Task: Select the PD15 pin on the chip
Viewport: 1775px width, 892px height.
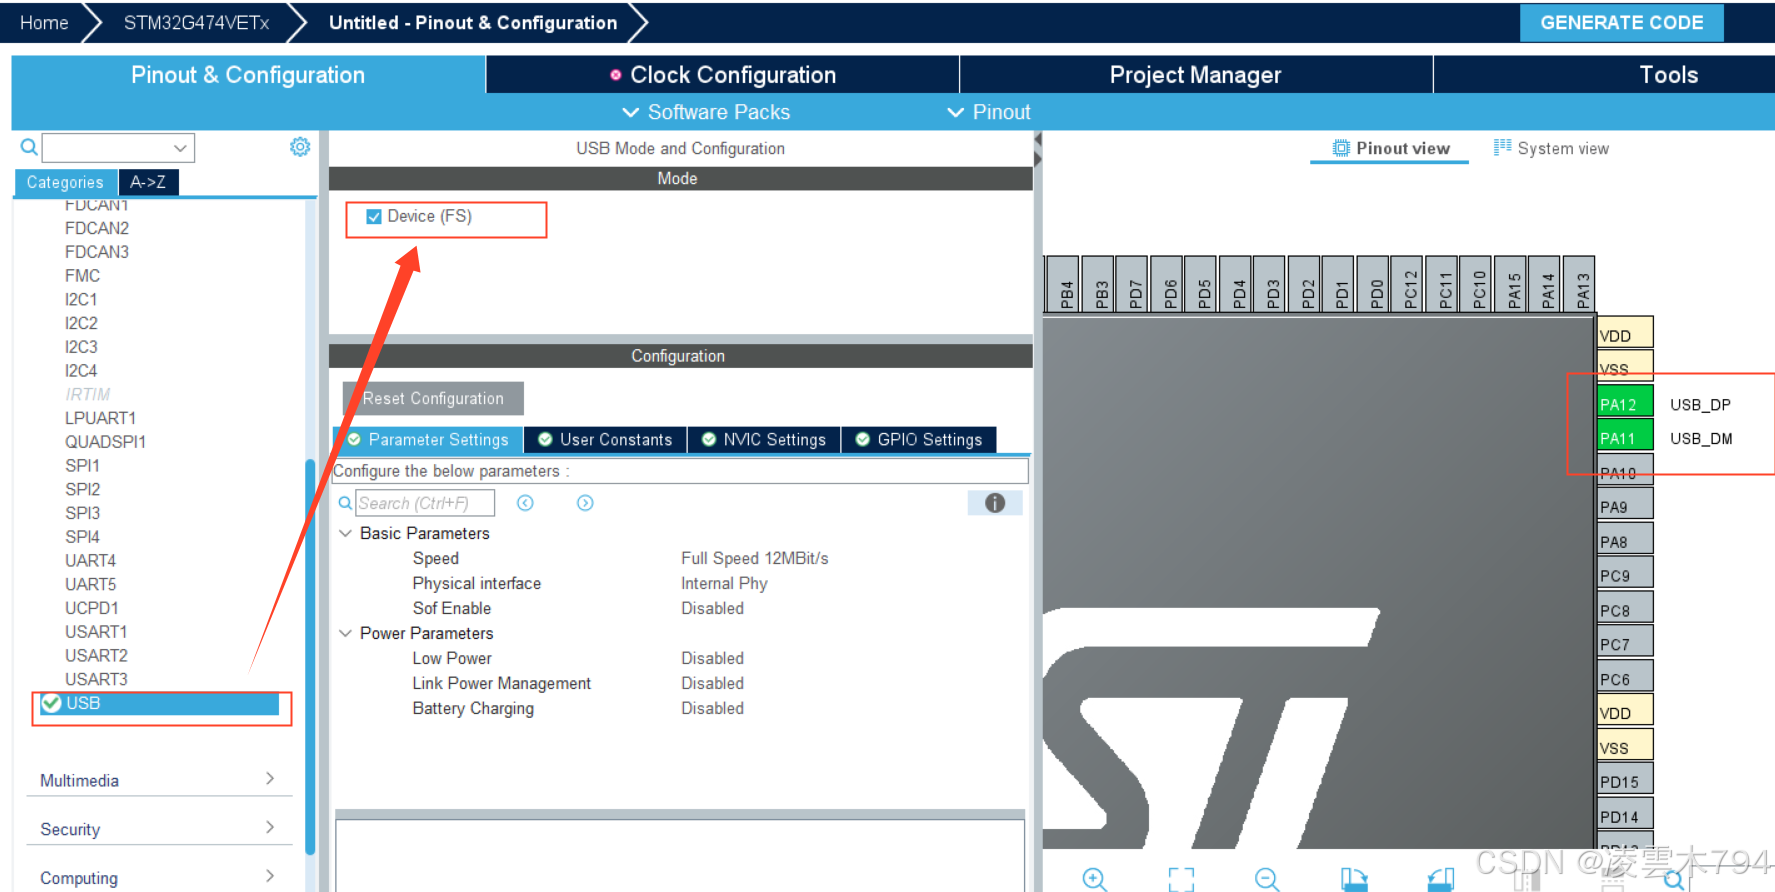Action: (x=1625, y=780)
